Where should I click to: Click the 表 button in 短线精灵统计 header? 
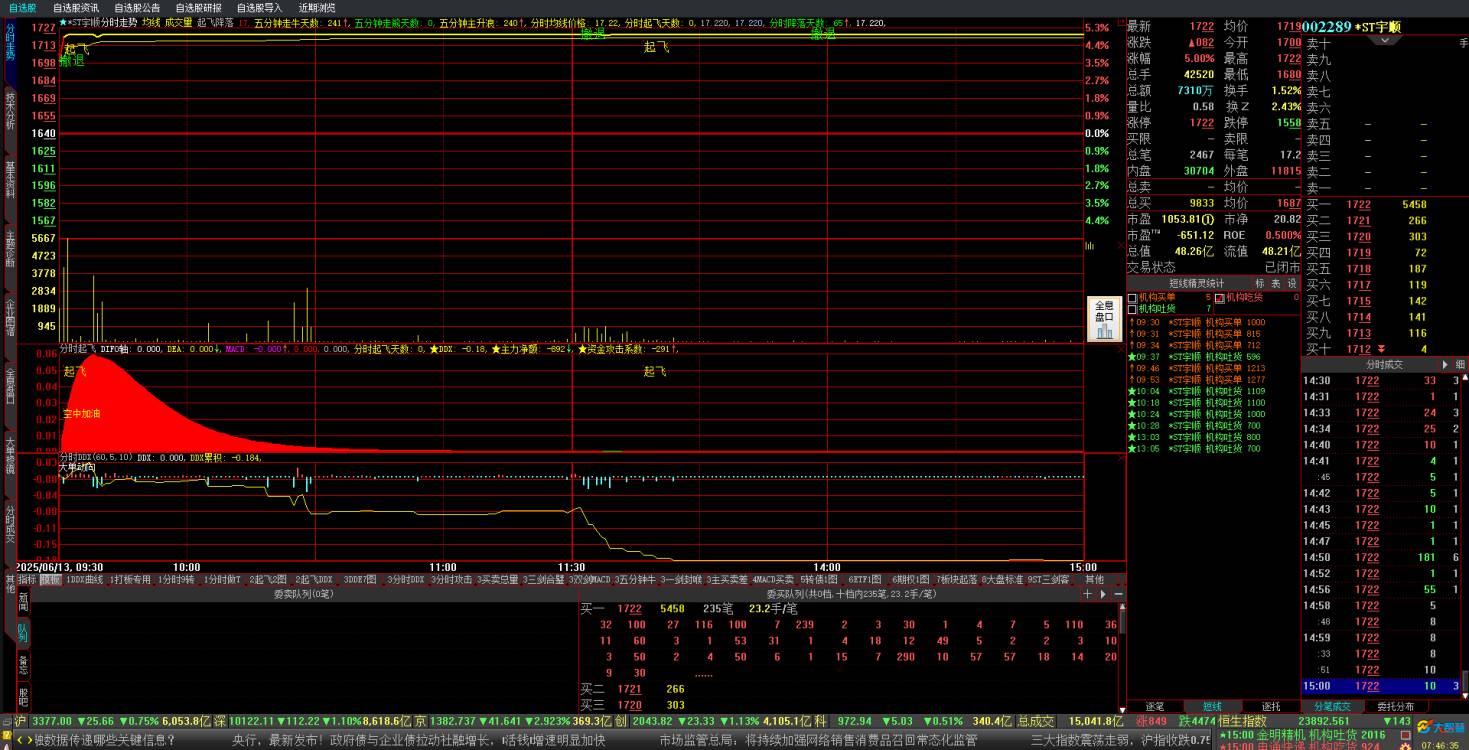point(1276,283)
